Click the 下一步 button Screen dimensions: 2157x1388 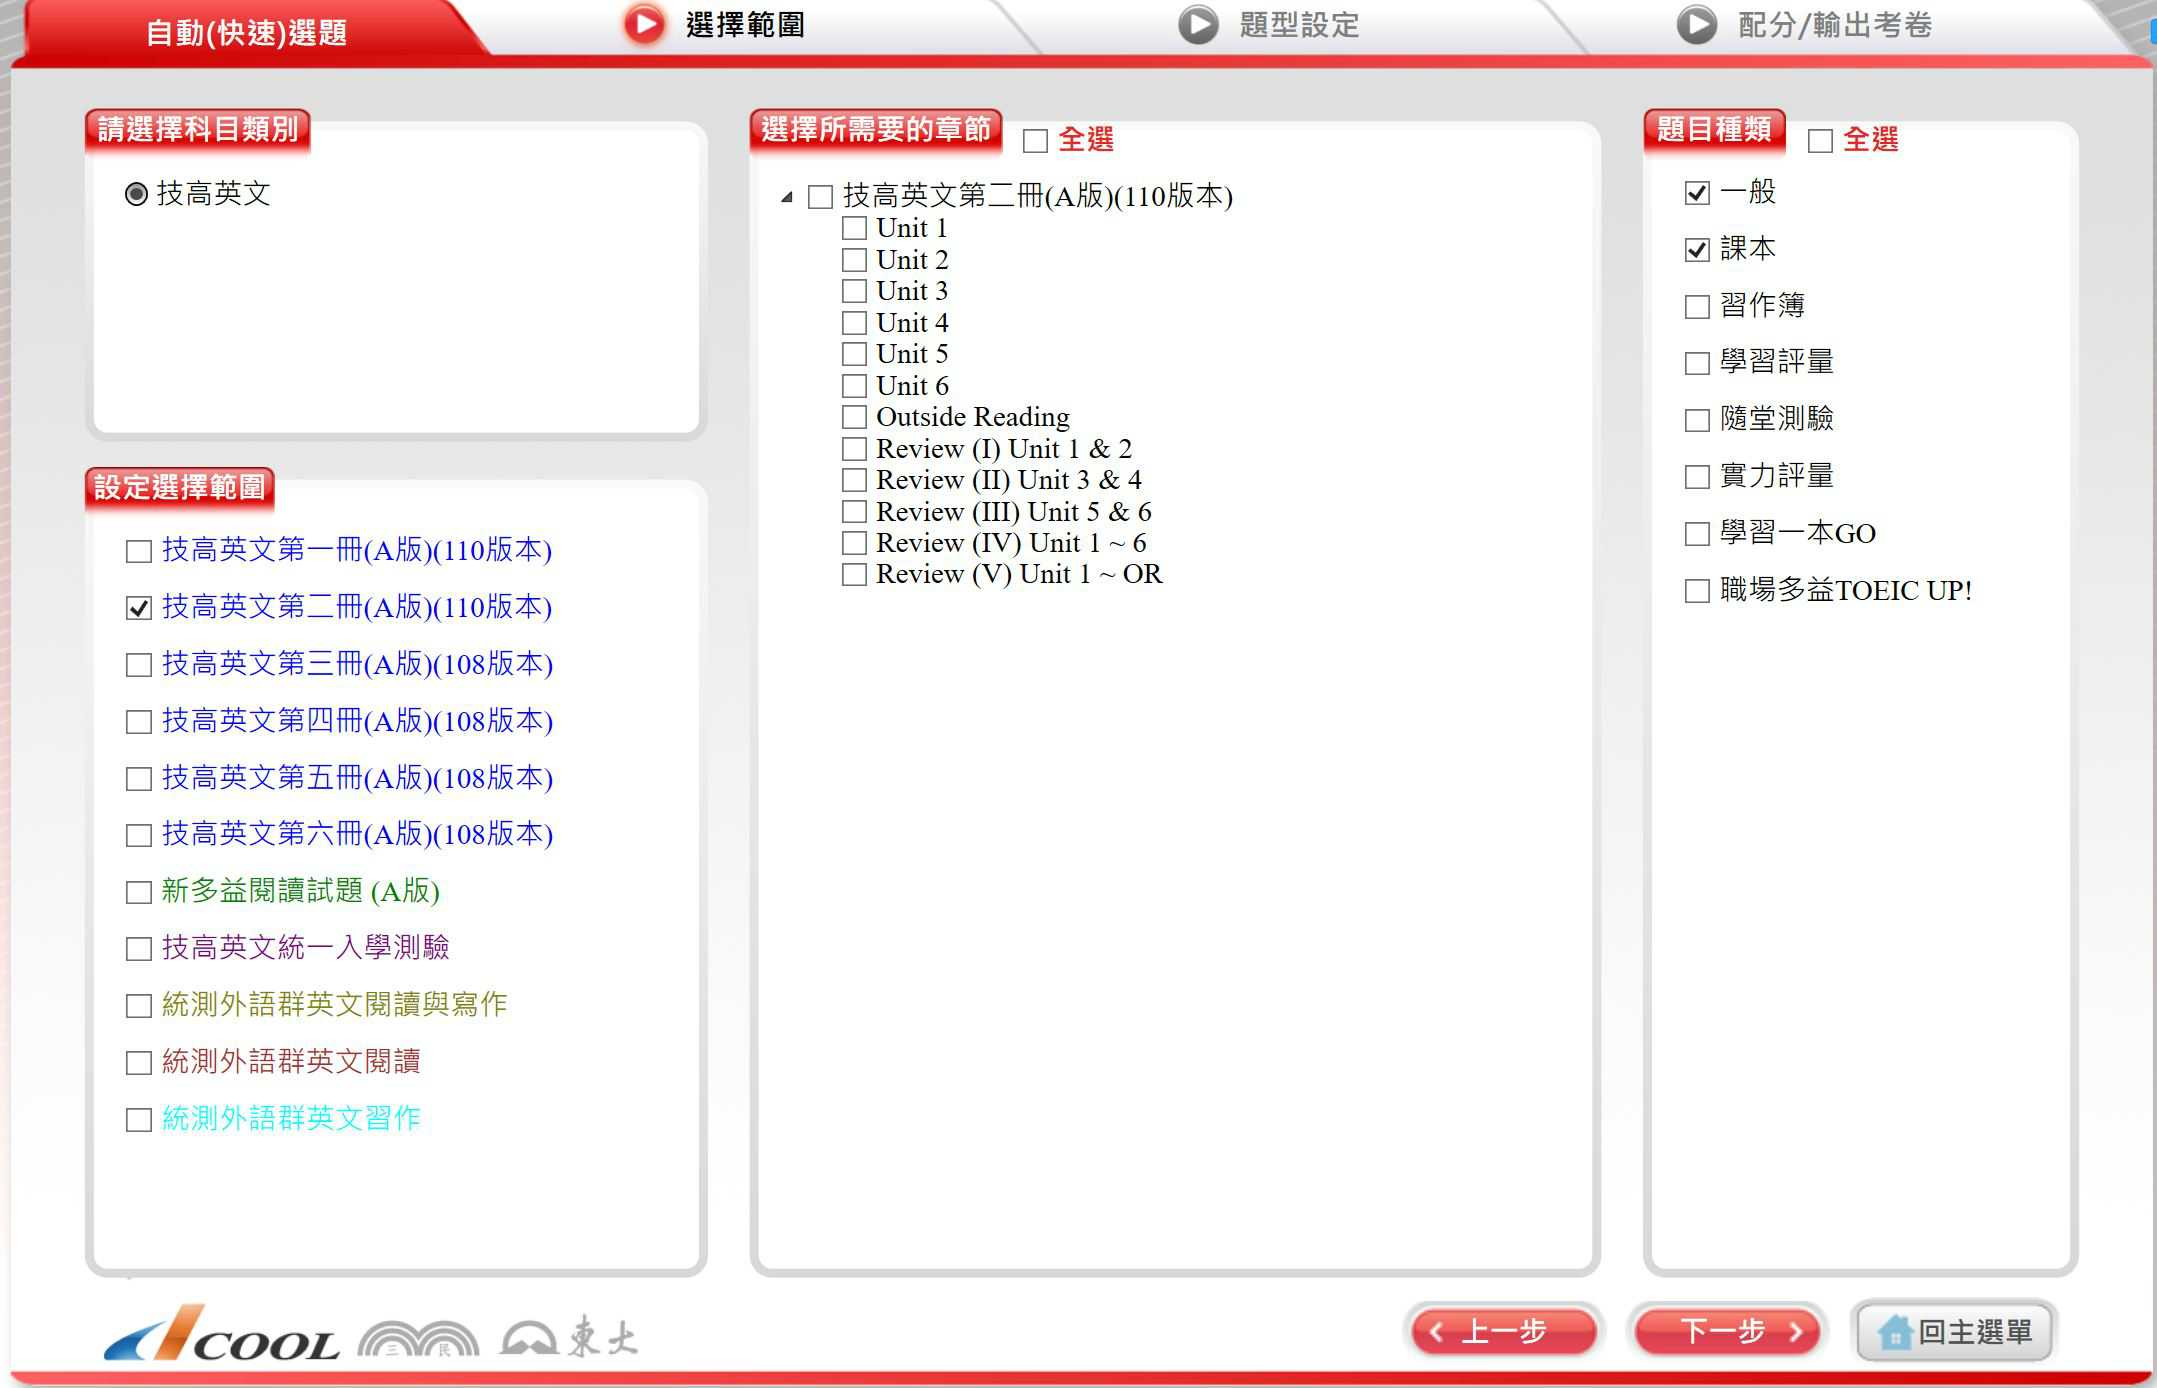(x=1727, y=1332)
